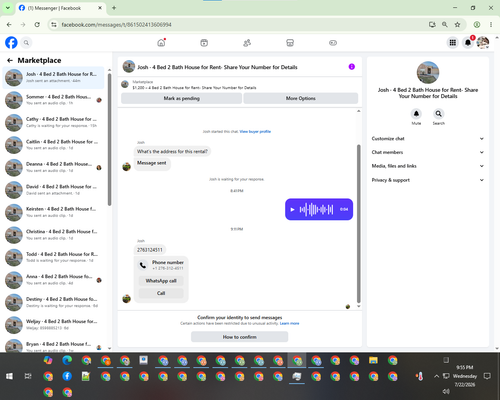Click More Options button
This screenshot has width=500, height=400.
301,98
